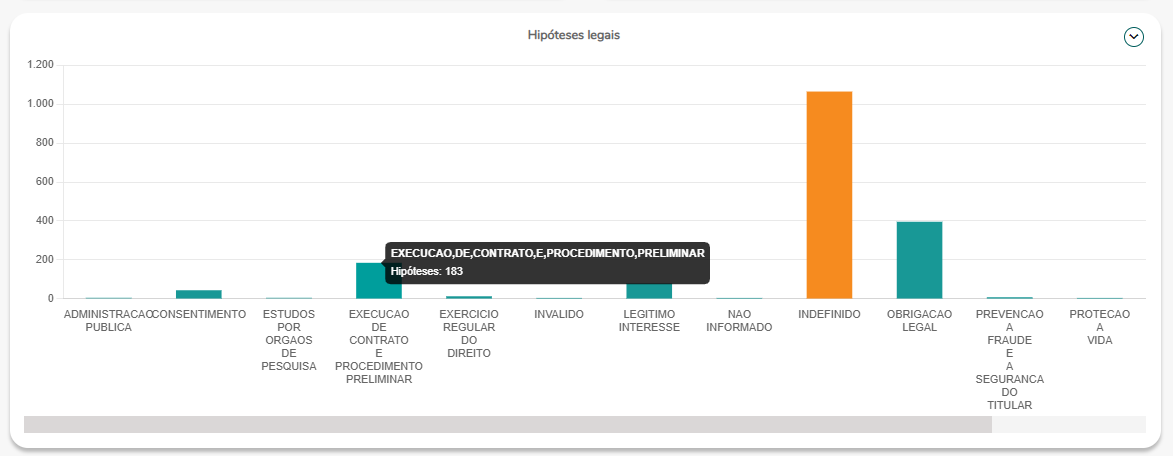
Task: Expand the Hipóteses legais chart options chevron
Action: (x=1133, y=37)
